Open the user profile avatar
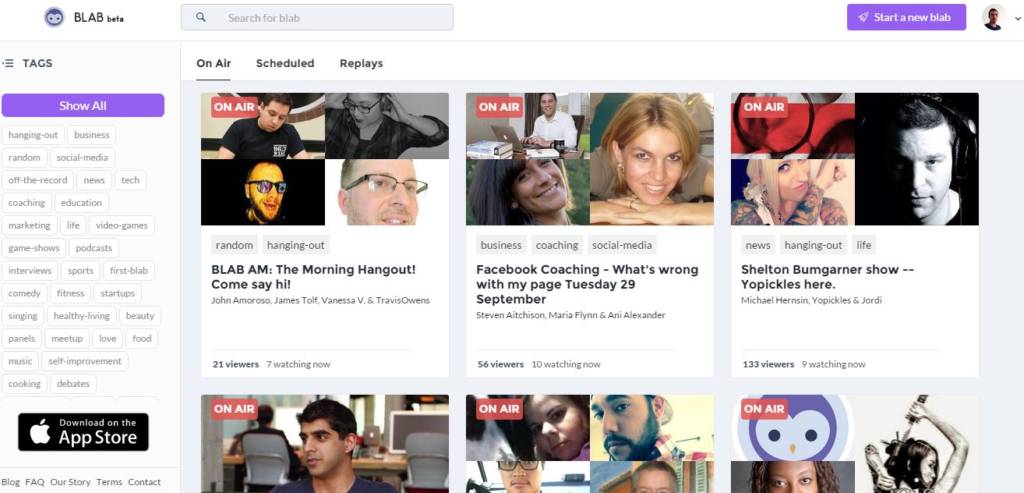This screenshot has width=1024, height=493. [994, 18]
